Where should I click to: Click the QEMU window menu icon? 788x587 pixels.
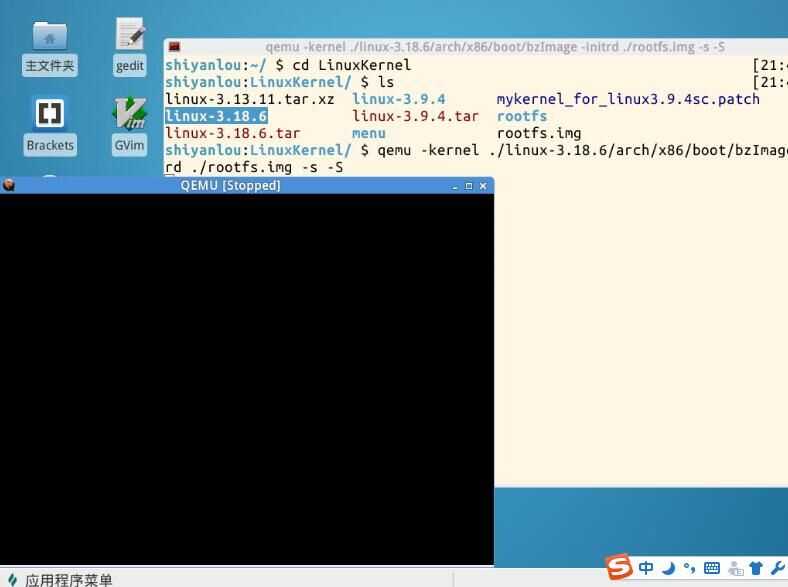[9, 185]
